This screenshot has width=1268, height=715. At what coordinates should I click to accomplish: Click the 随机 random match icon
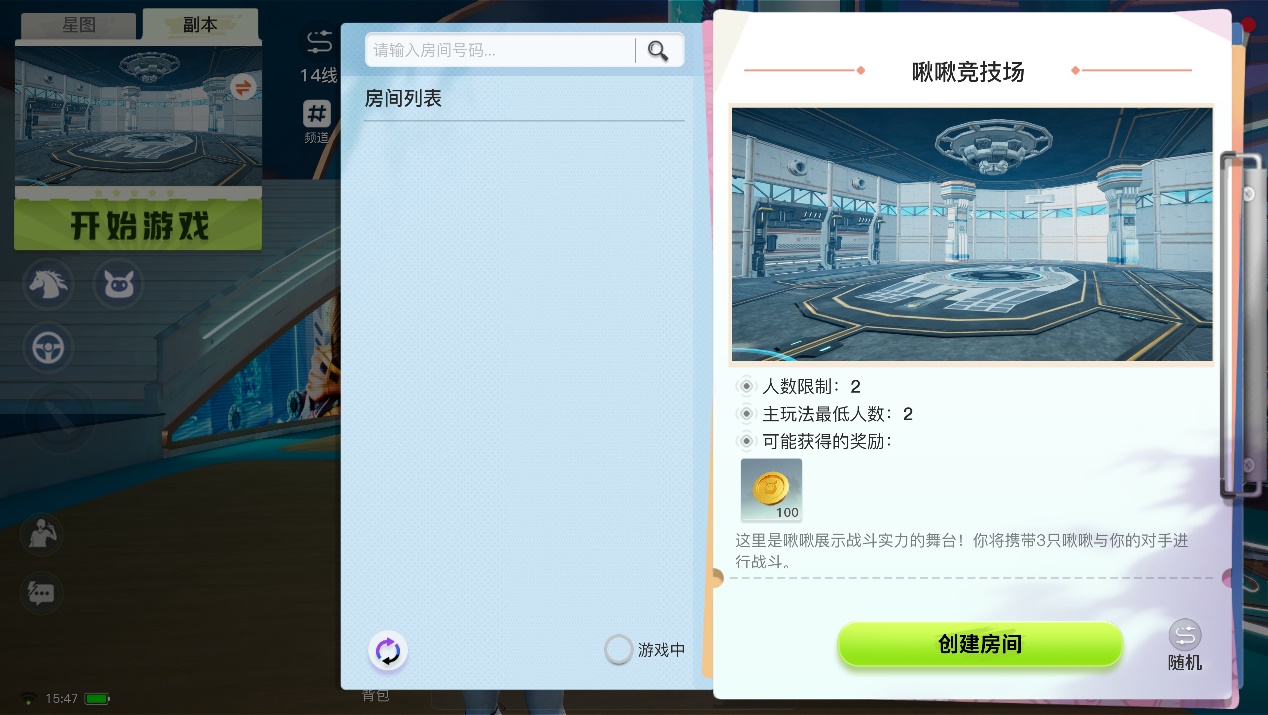point(1185,635)
